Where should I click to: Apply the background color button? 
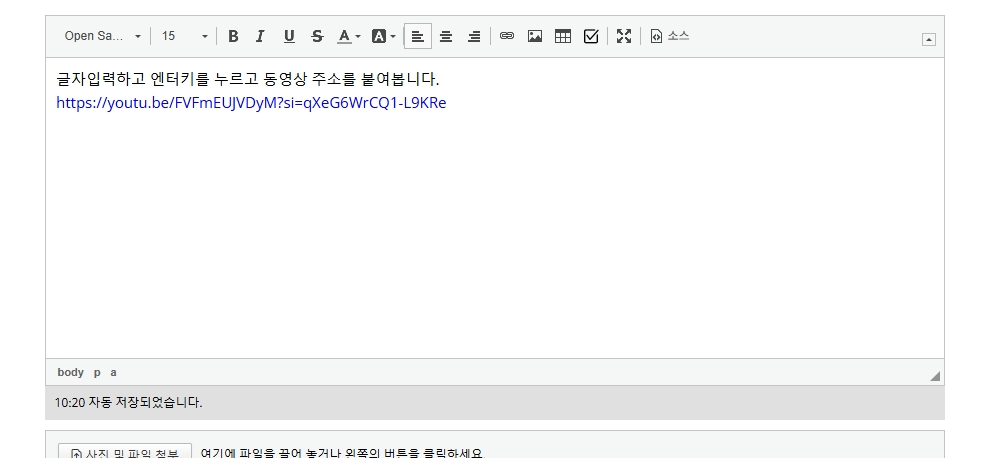378,36
